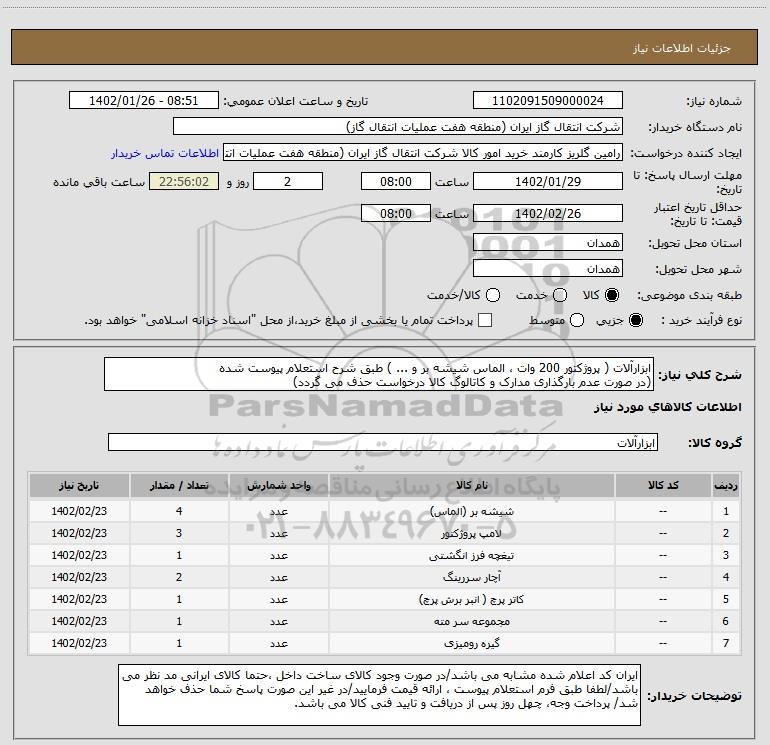
Task: Click the توضیحات خریدار notes box
Action: [x=380, y=695]
